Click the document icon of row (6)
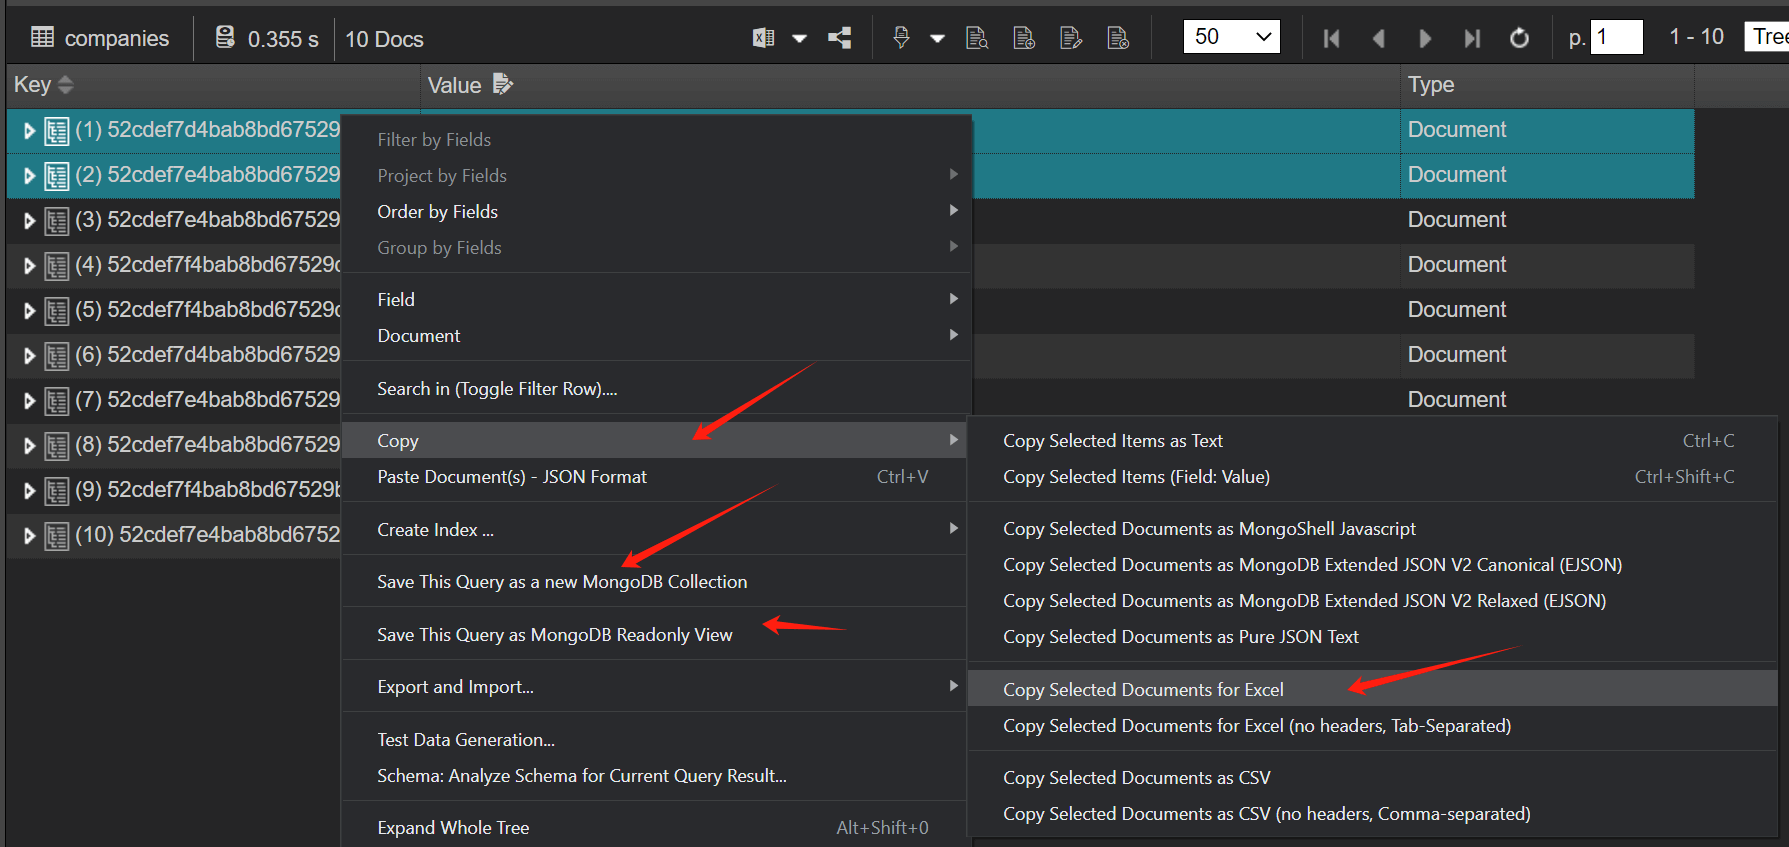1789x847 pixels. [56, 356]
